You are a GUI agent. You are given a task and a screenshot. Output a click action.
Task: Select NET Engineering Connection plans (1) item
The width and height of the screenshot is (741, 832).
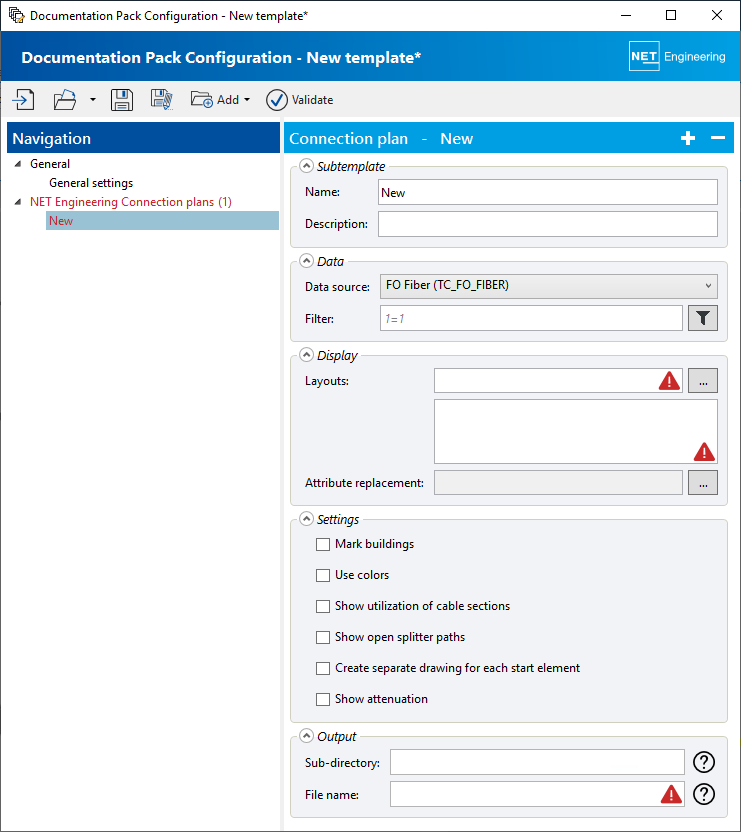[x=131, y=202]
